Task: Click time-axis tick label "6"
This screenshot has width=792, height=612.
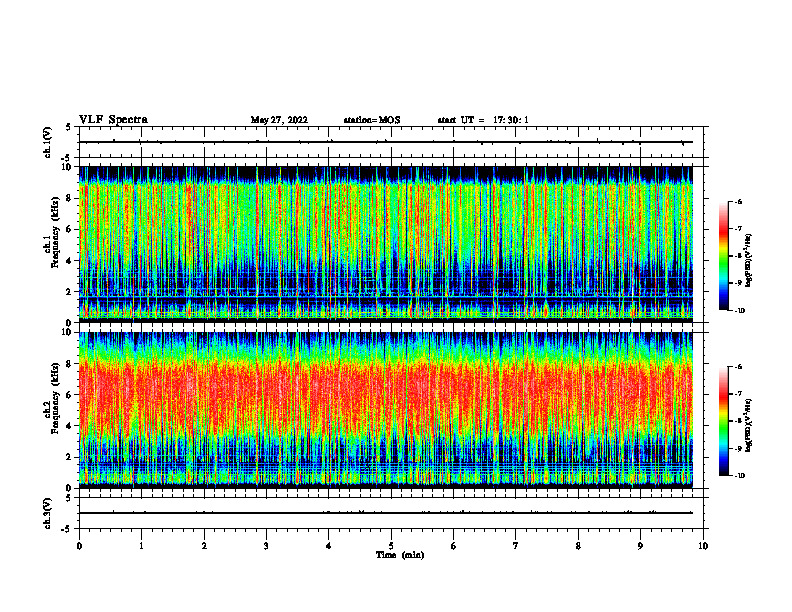Action: (454, 546)
